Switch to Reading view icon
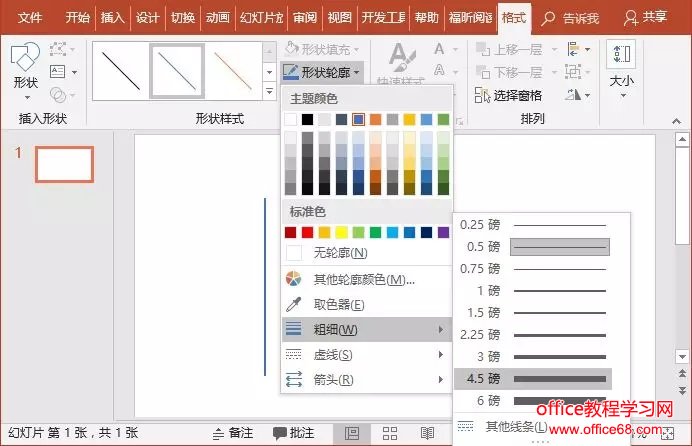This screenshot has height=446, width=692. 427,433
